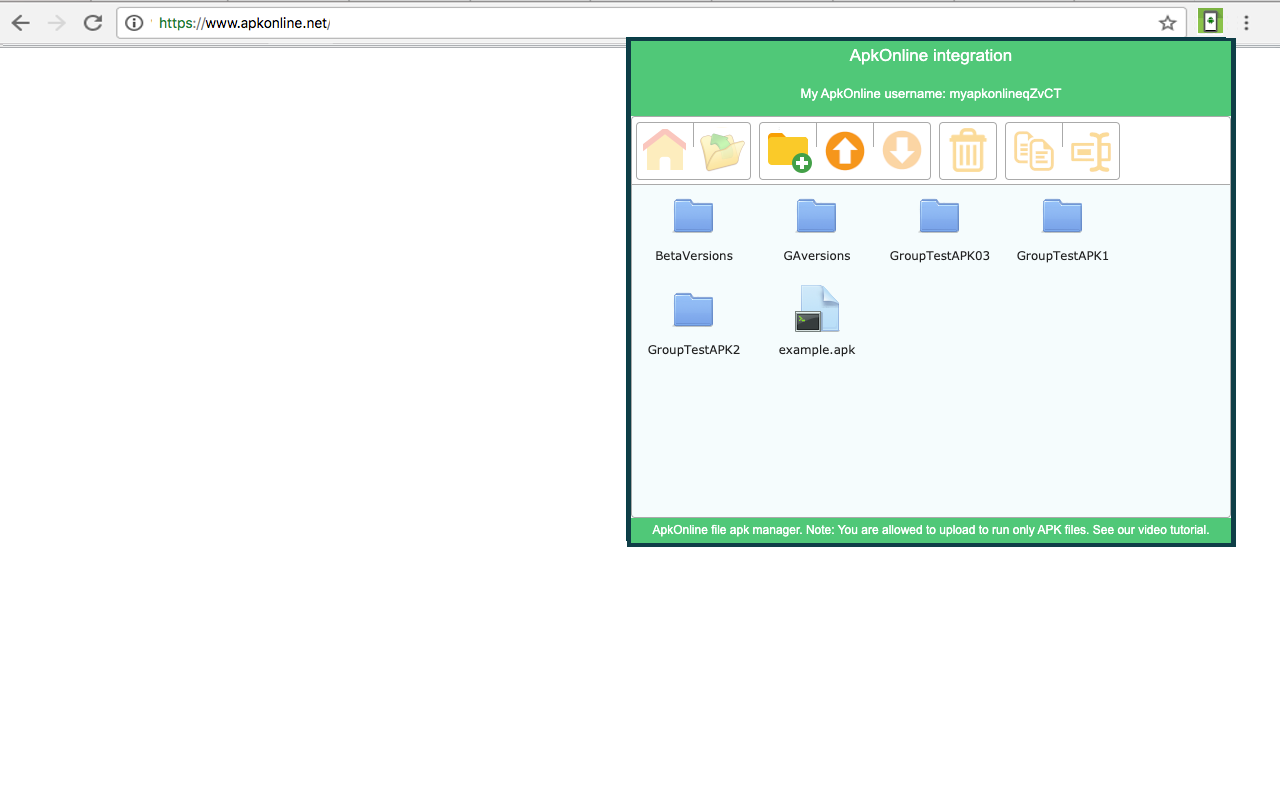1280x800 pixels.
Task: Copy the selected file
Action: click(1033, 150)
